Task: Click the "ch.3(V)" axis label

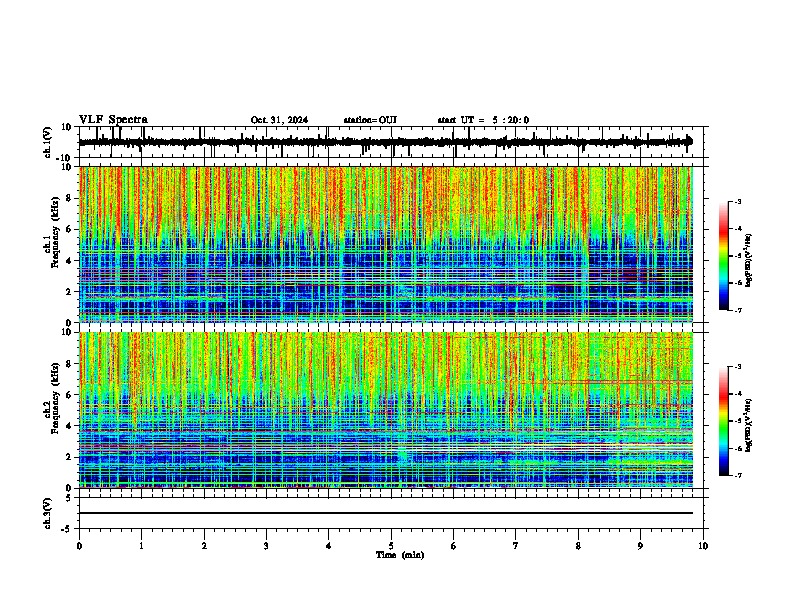Action: click(48, 513)
